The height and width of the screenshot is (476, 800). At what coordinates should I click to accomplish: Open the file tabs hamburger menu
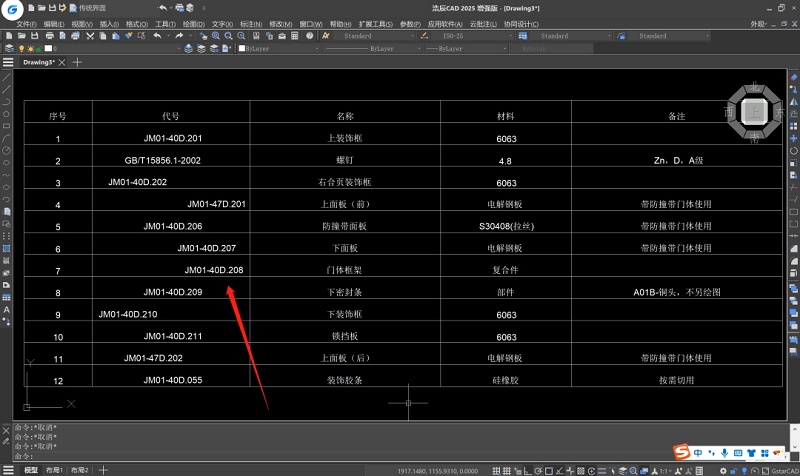[x=8, y=62]
